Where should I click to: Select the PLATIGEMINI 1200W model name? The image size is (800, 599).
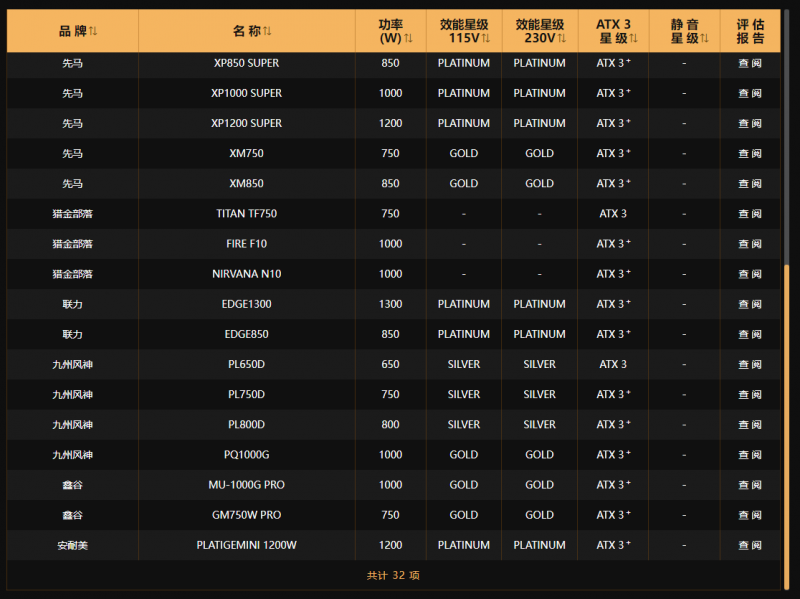246,545
